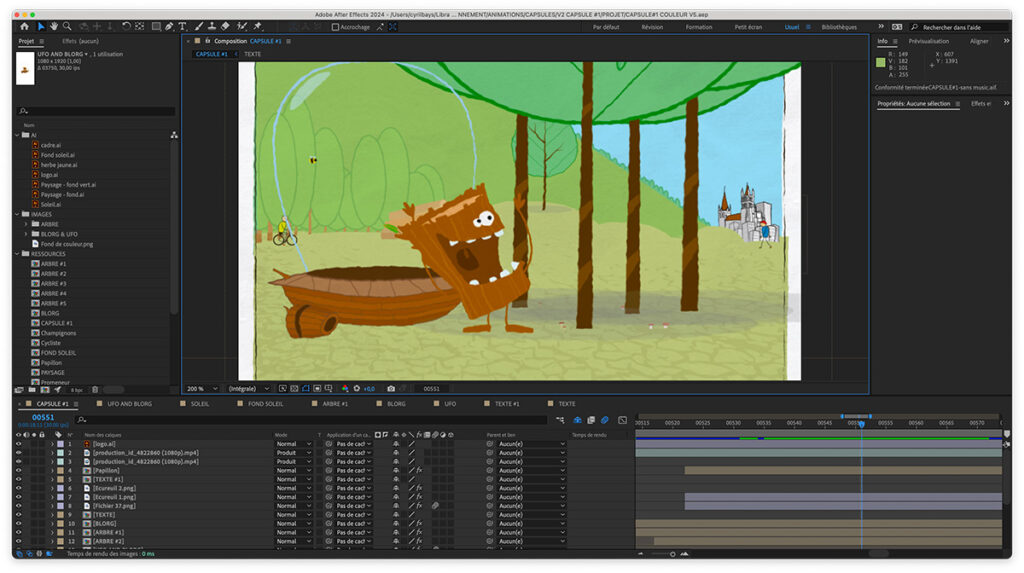
Task: Hide the [logo.ai] layer using eye icon
Action: pos(18,443)
